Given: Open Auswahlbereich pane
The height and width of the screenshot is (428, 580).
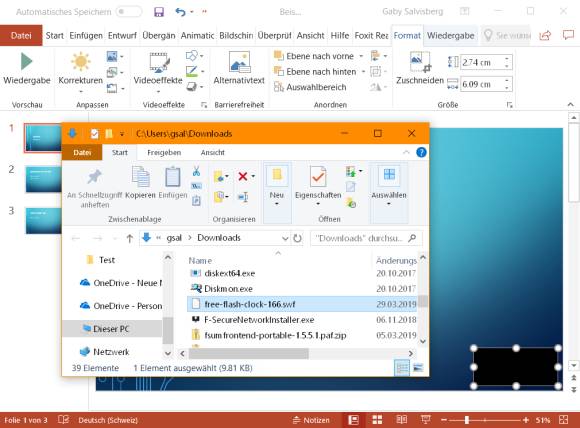Looking at the screenshot, I should (x=310, y=87).
